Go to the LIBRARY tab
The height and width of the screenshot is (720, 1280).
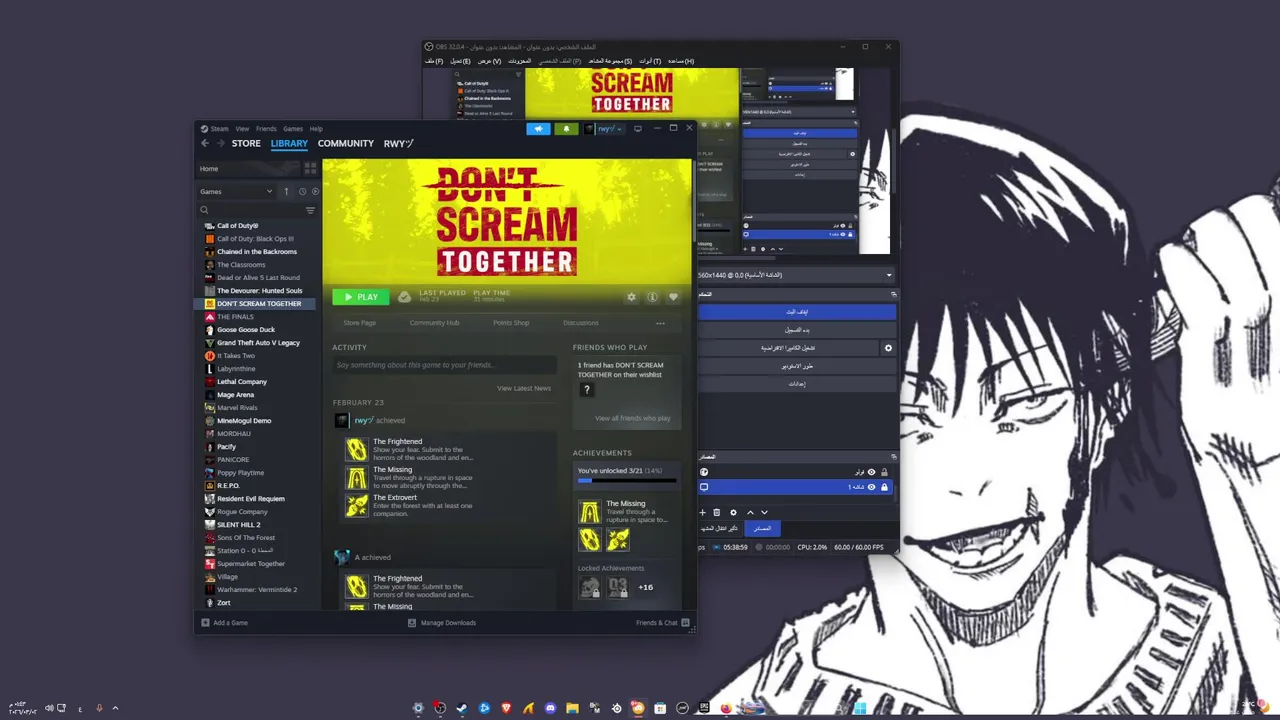tap(289, 143)
